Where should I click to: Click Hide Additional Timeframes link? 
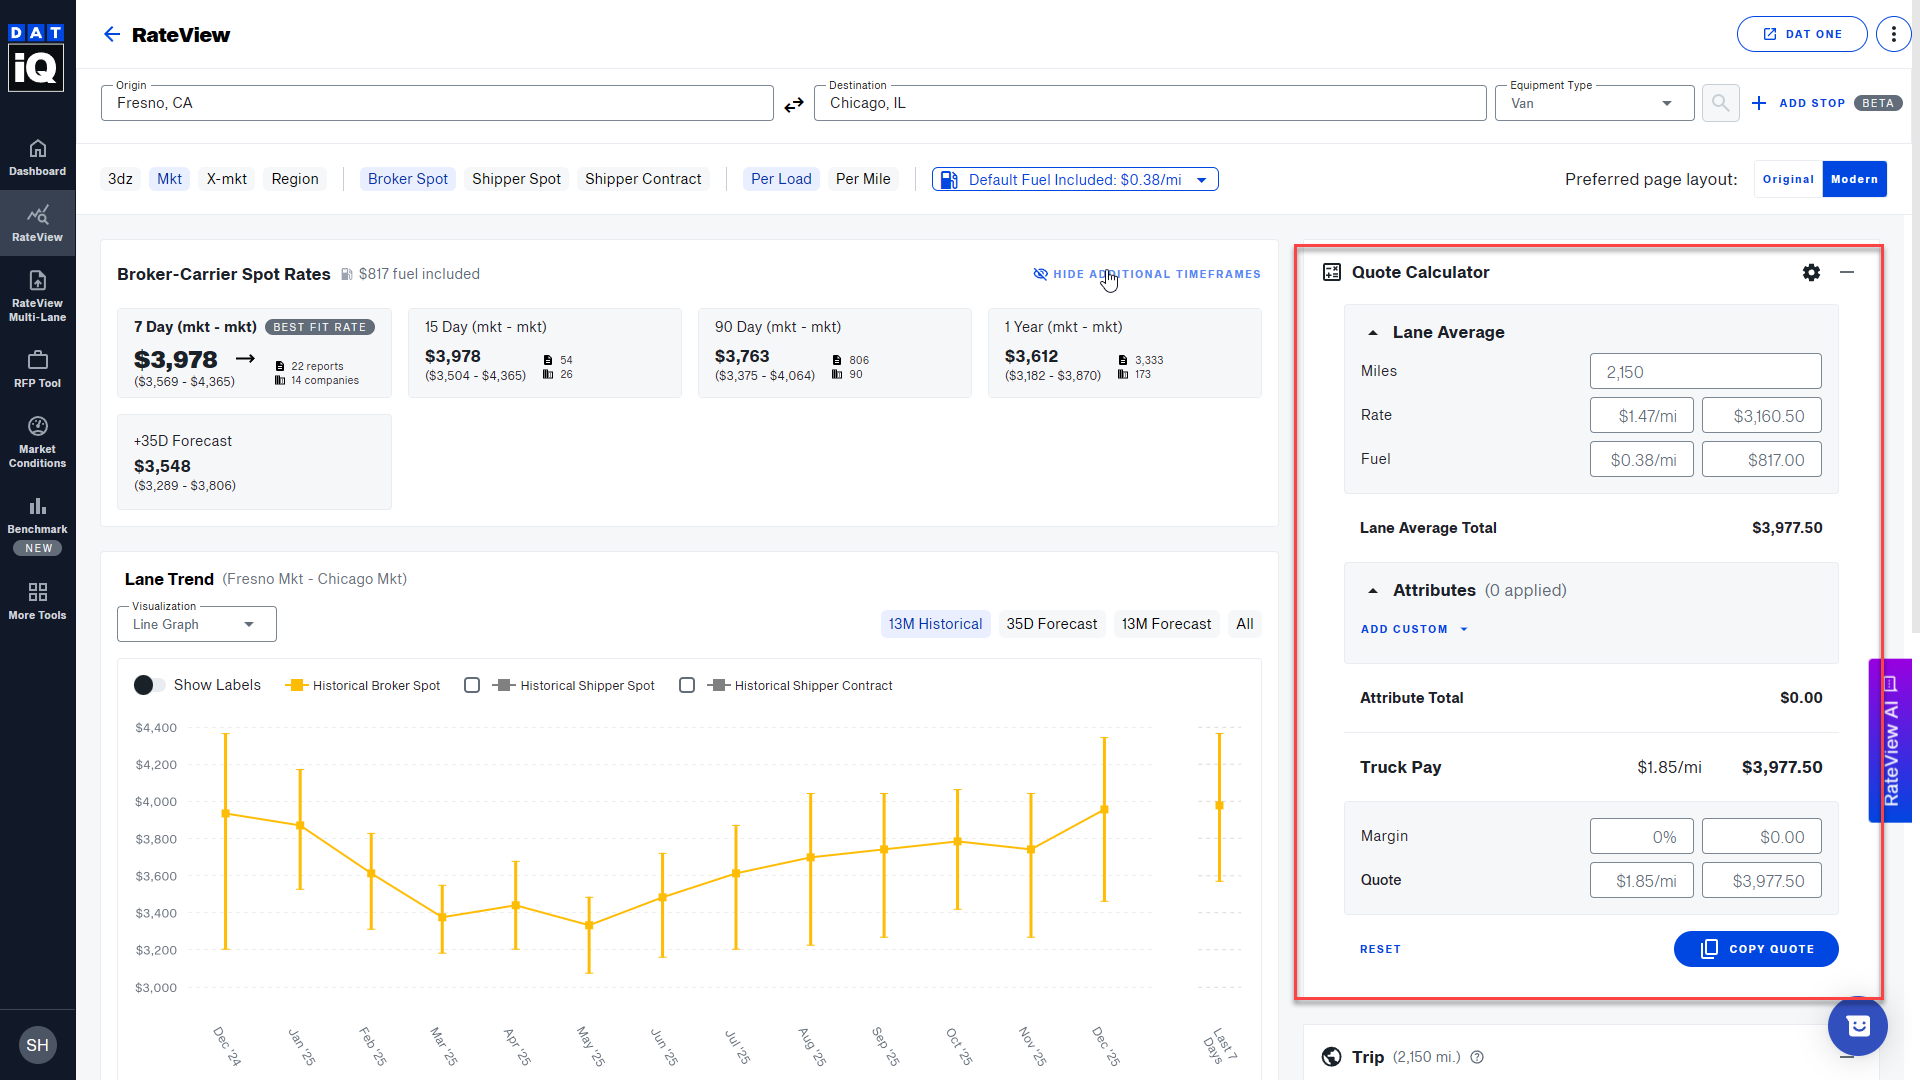[x=1147, y=274]
